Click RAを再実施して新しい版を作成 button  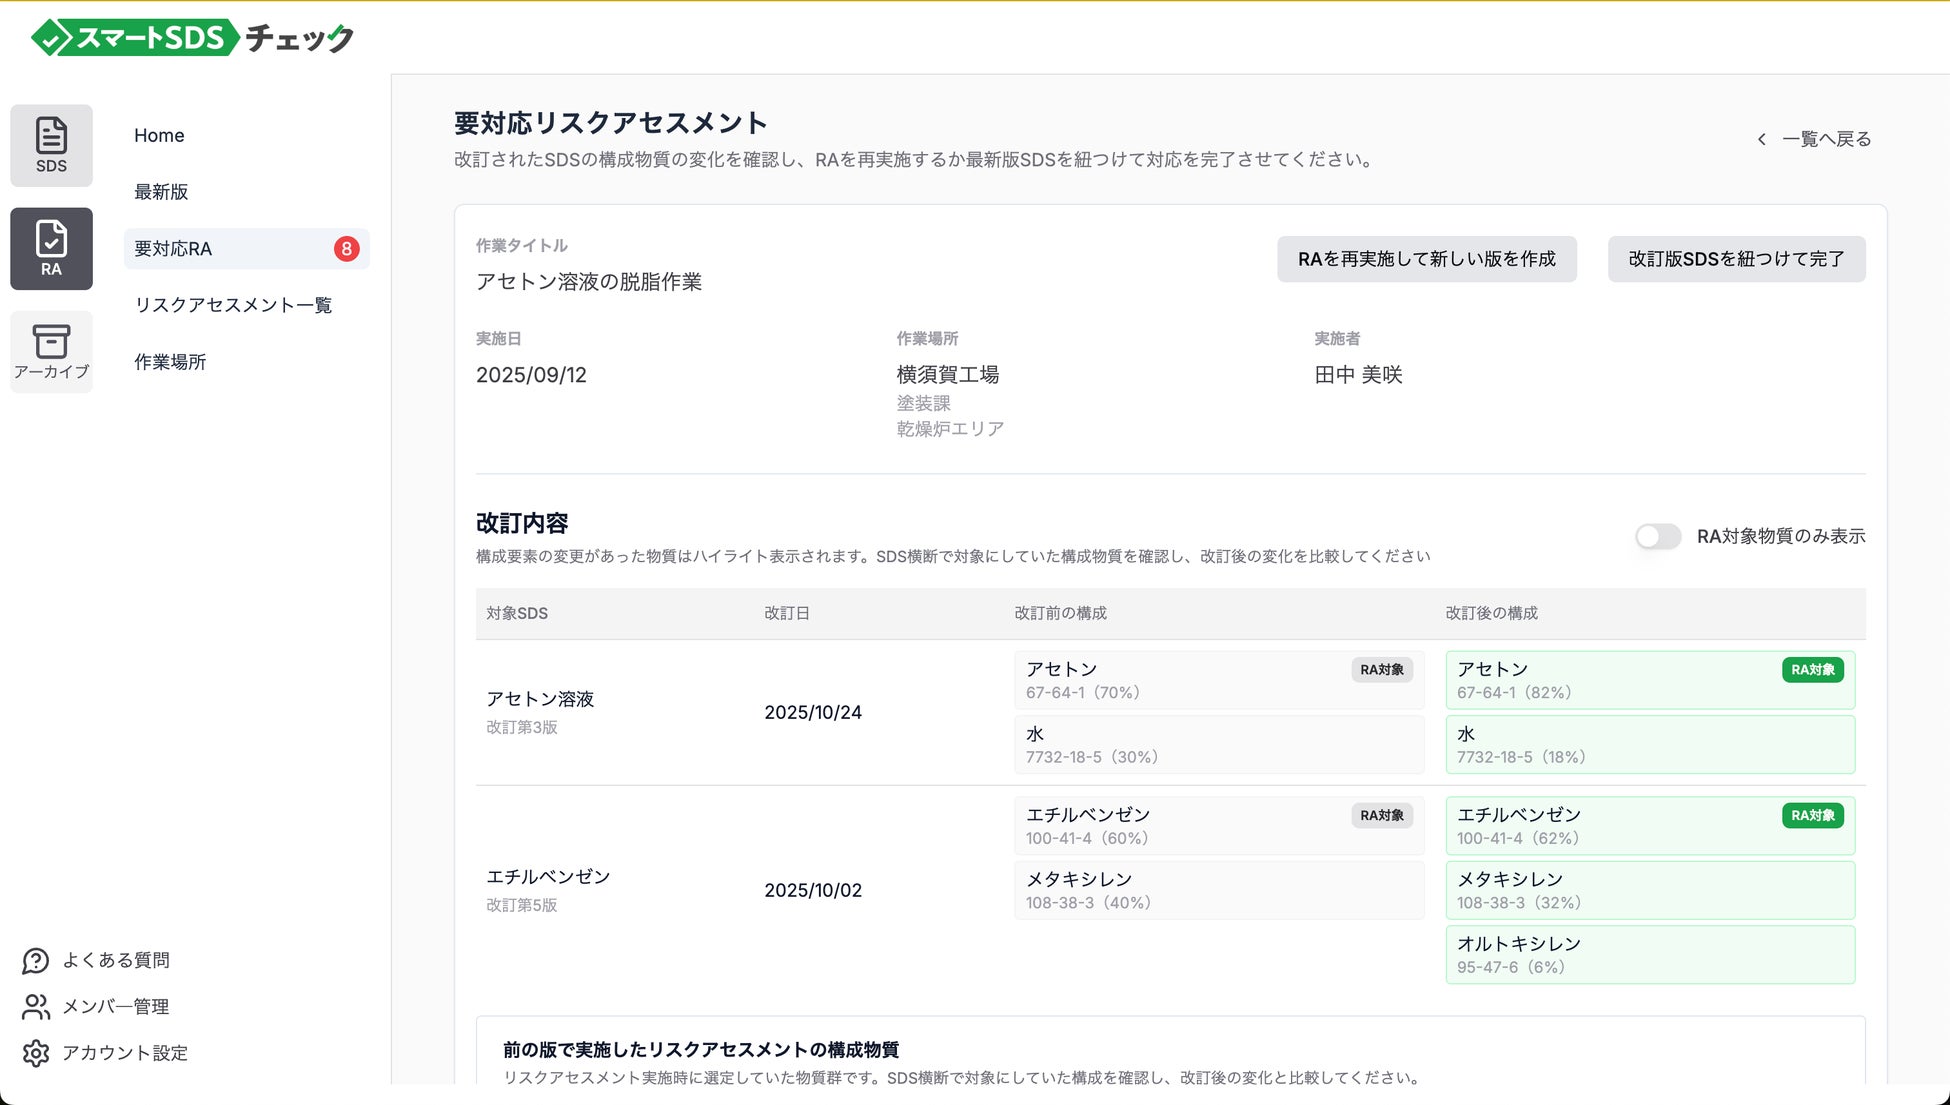click(x=1426, y=259)
